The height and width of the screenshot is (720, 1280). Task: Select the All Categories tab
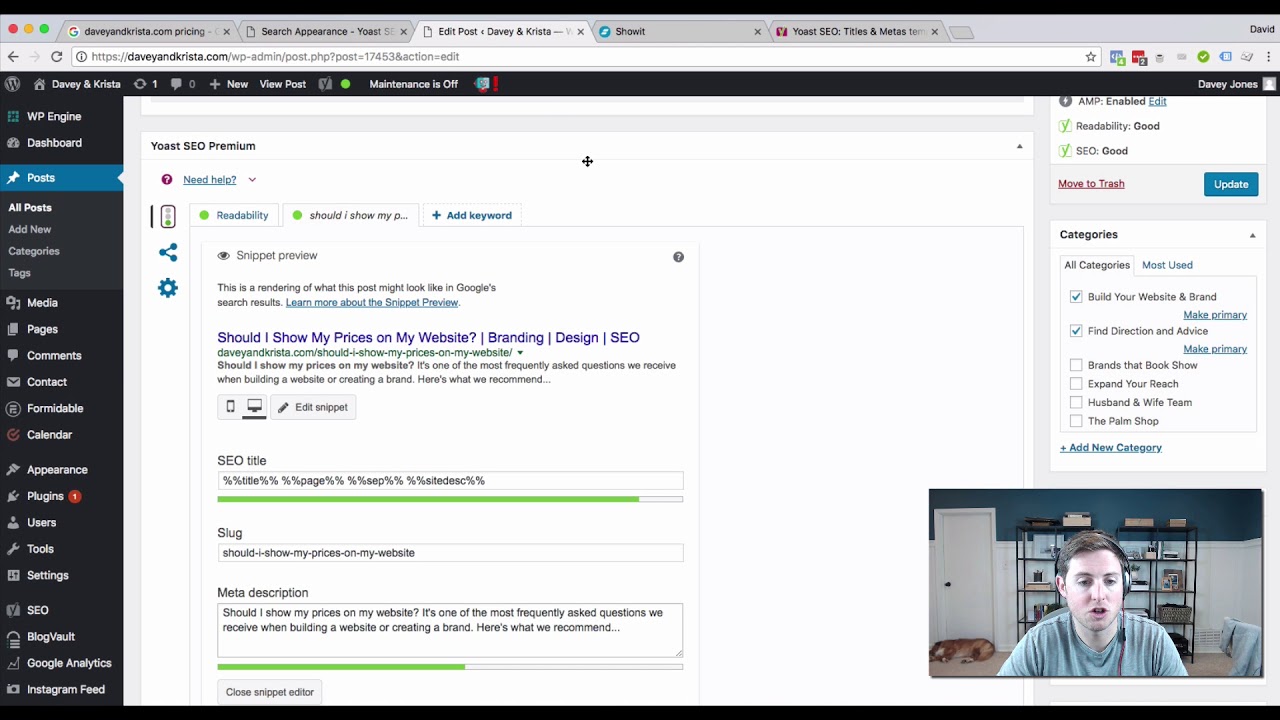coord(1097,265)
